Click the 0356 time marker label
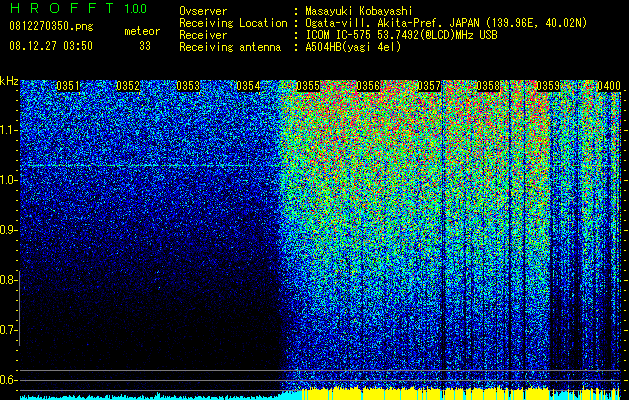 pos(368,86)
